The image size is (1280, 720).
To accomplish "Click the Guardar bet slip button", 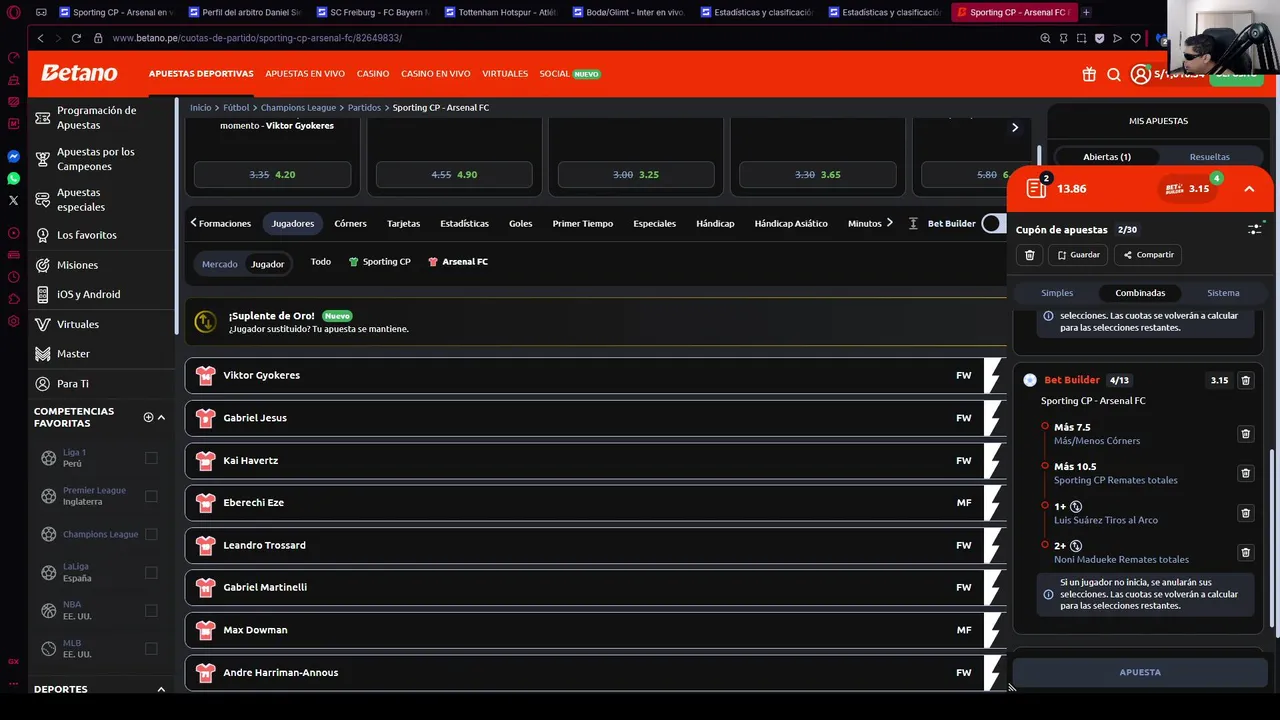I will 1078,255.
